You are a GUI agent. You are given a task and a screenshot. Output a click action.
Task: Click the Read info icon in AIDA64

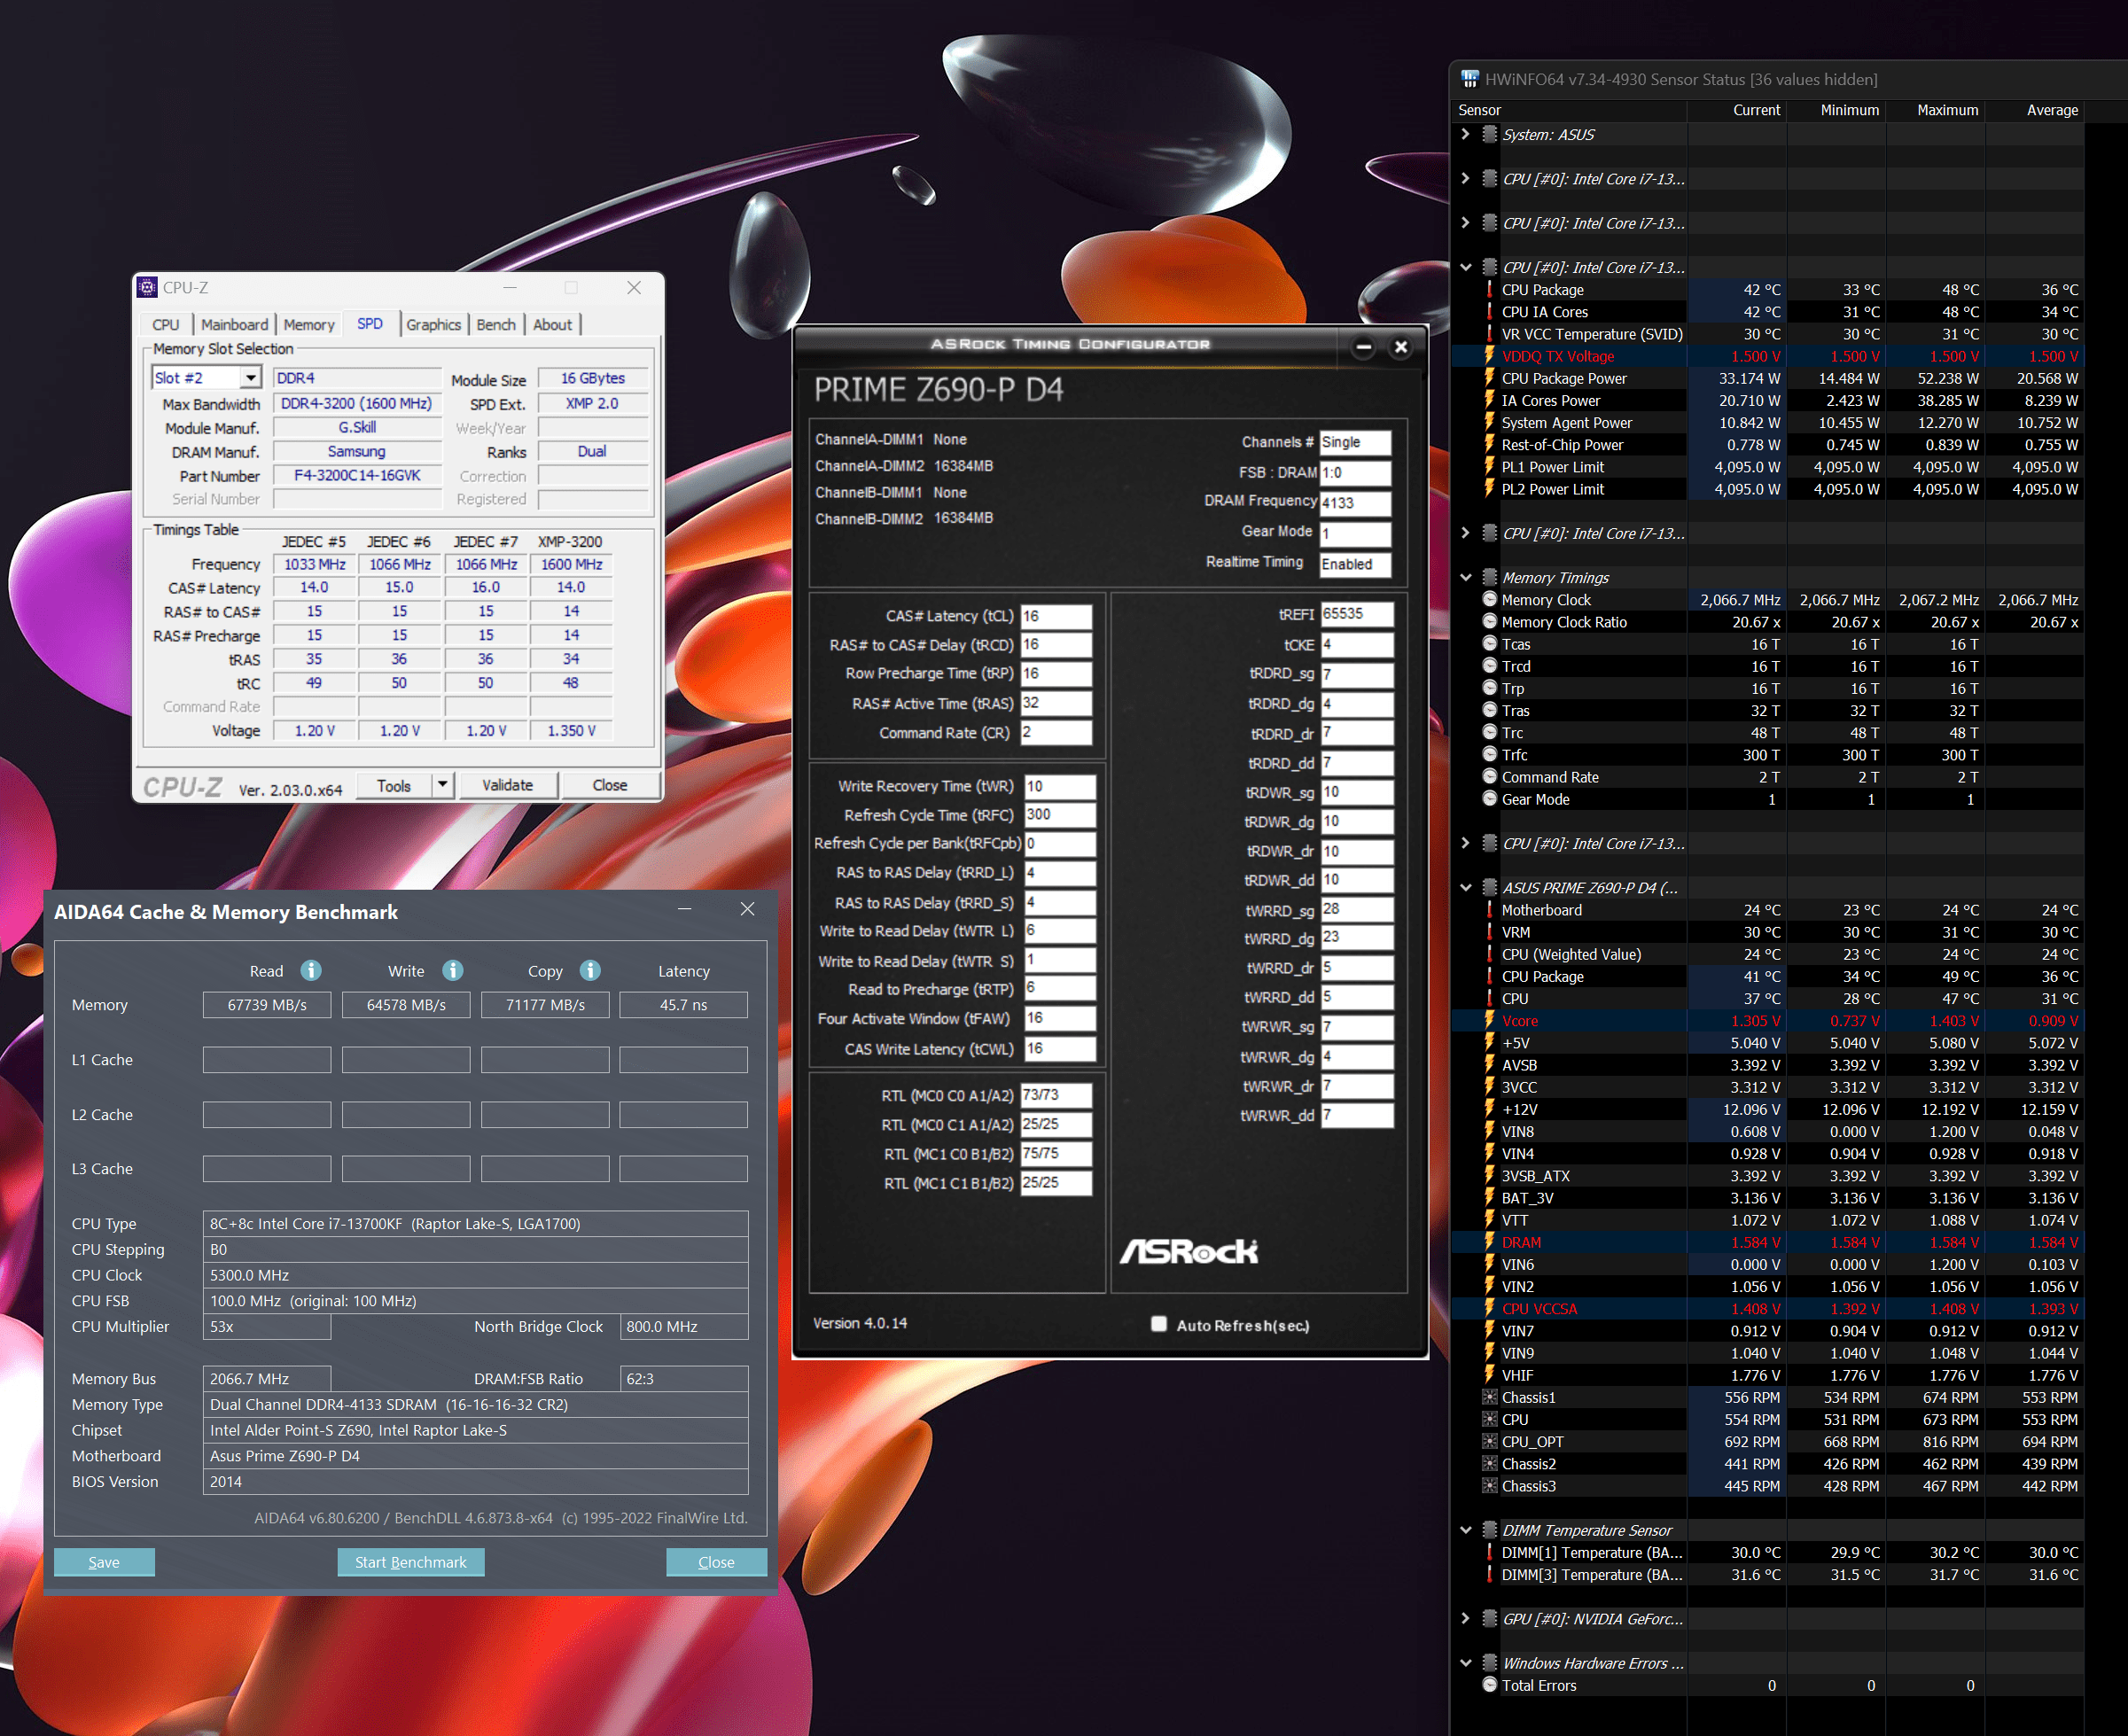pyautogui.click(x=311, y=970)
